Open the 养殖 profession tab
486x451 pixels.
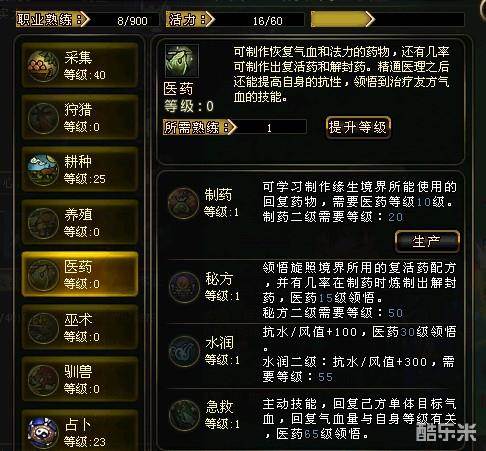tap(80, 222)
